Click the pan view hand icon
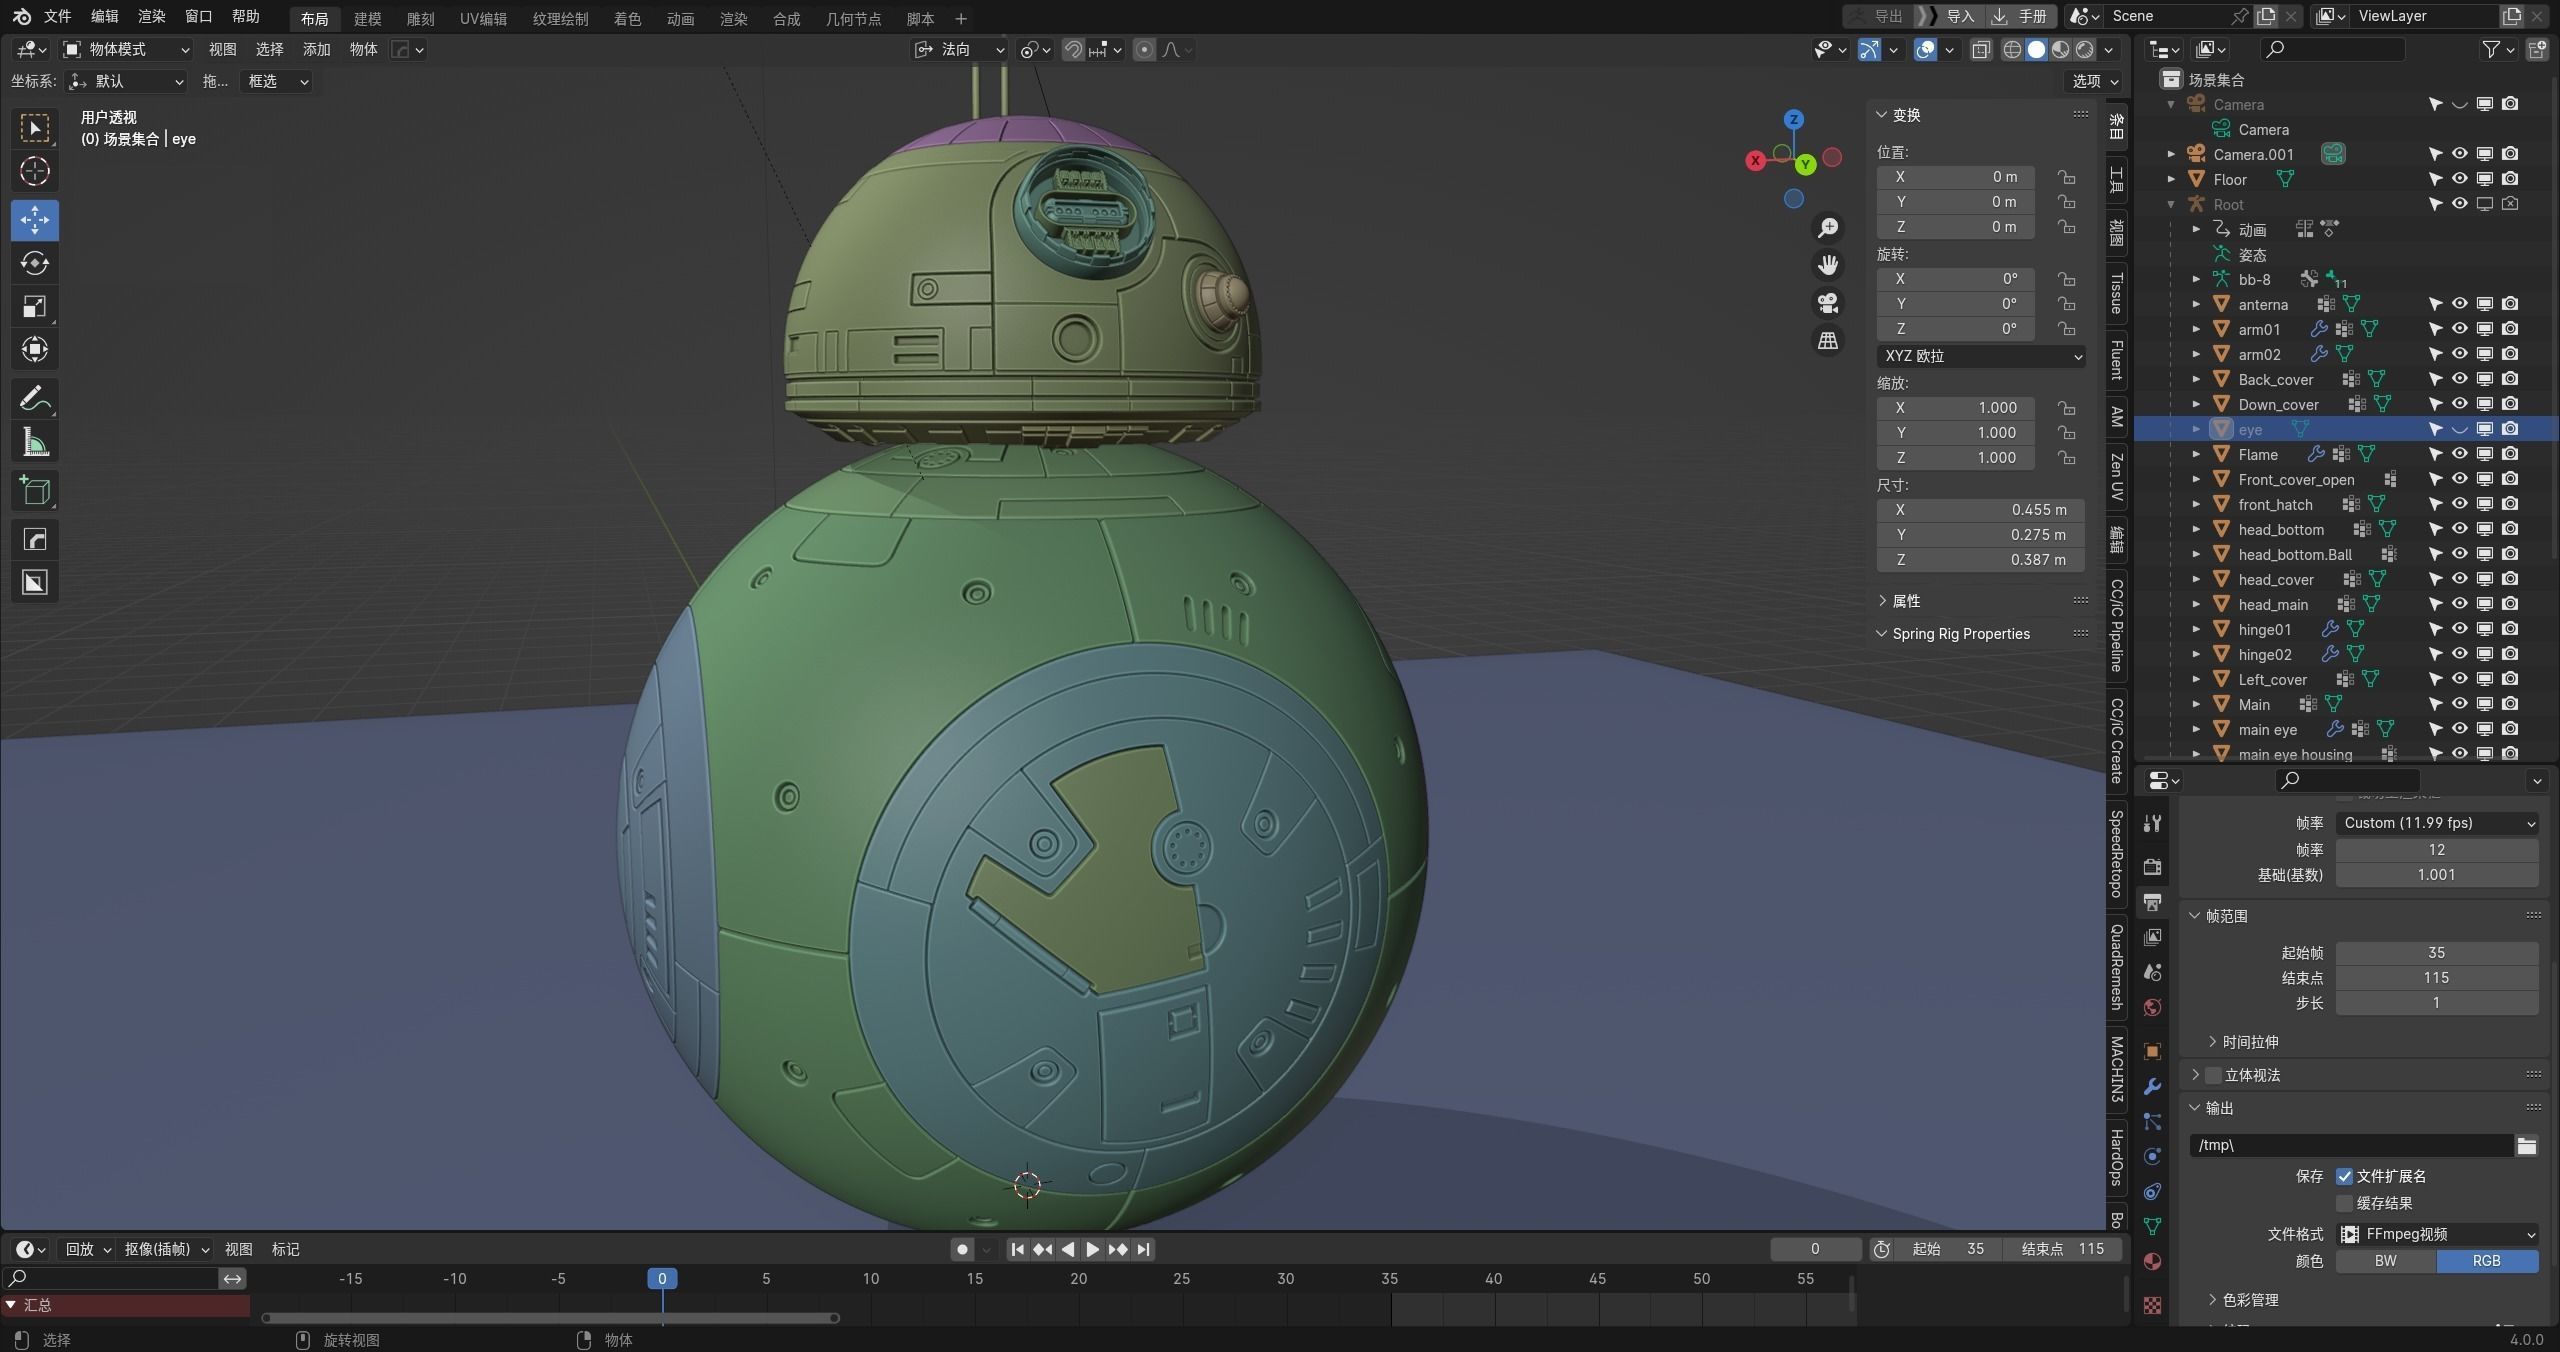 (x=1828, y=265)
